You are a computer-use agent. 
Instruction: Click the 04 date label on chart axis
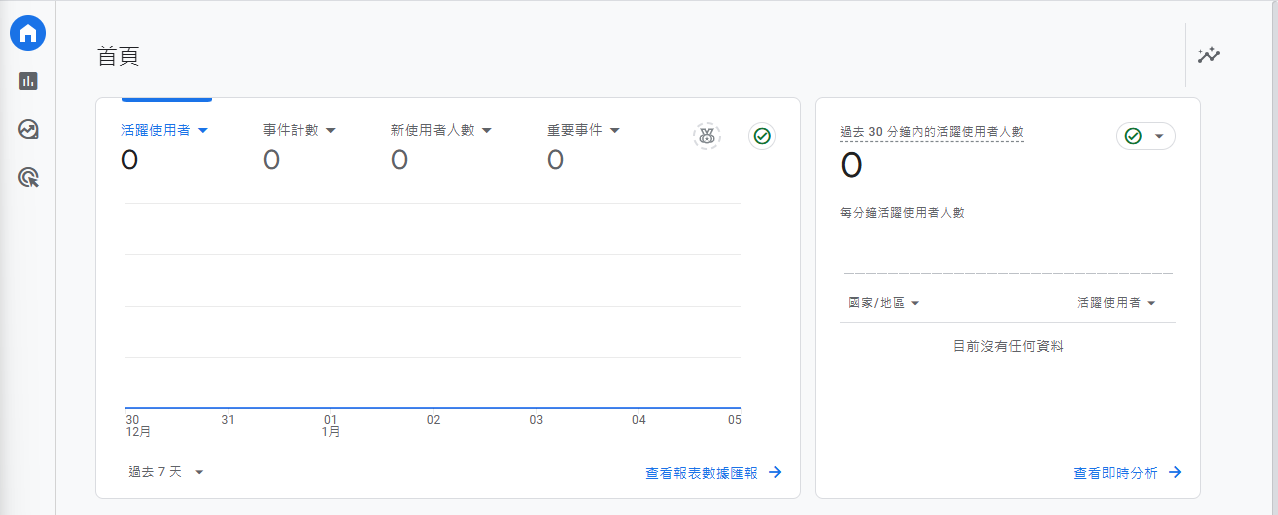click(x=639, y=420)
